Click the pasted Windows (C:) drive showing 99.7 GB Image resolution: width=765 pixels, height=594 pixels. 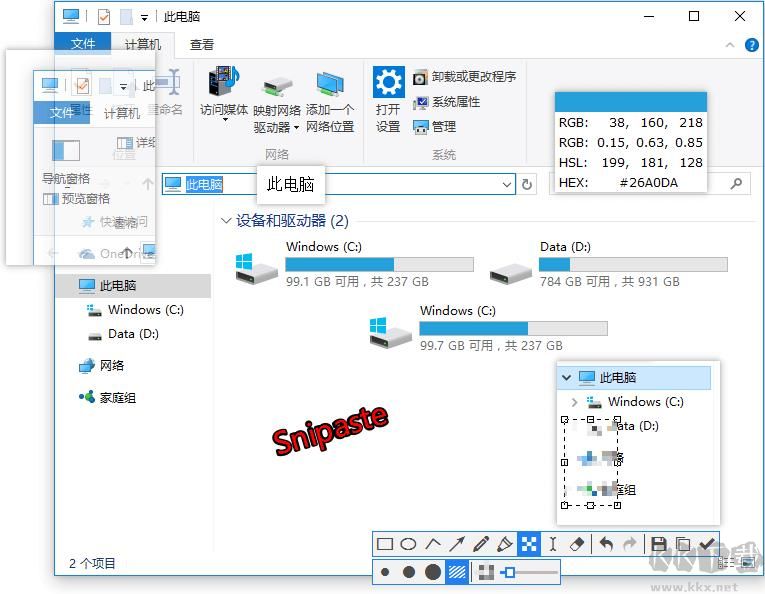tap(487, 328)
